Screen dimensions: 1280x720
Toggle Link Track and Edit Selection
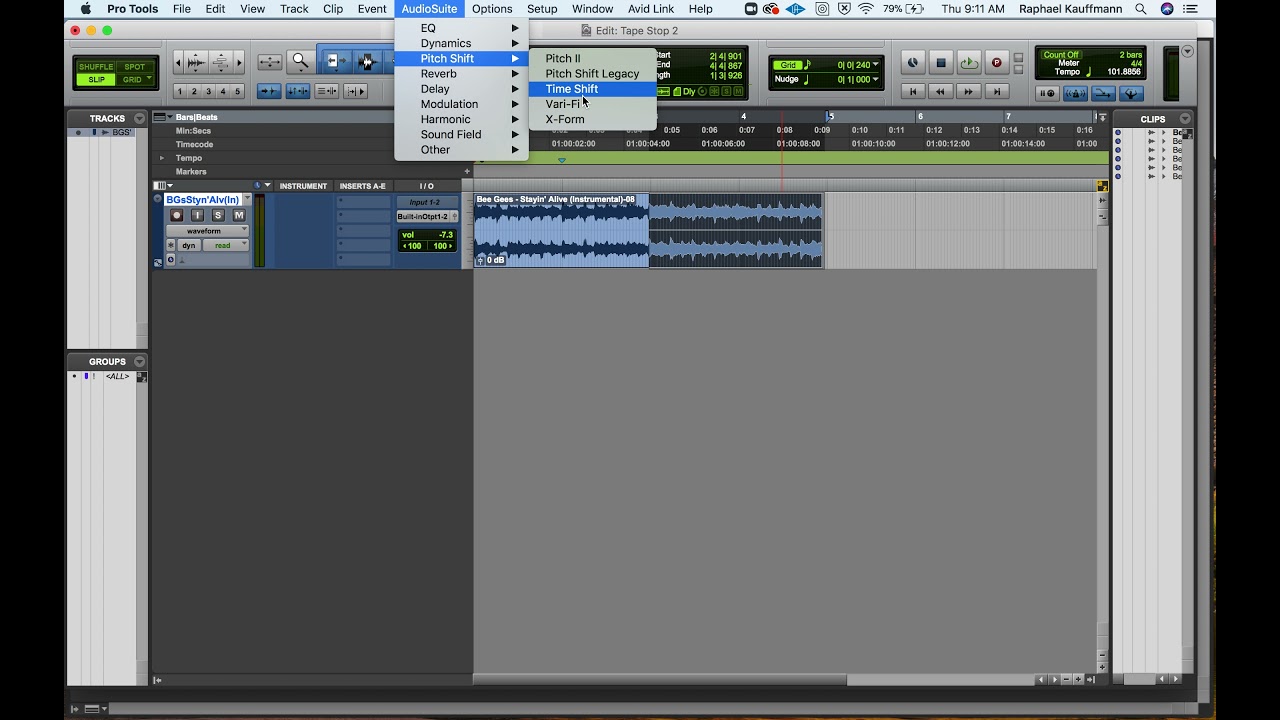327,91
